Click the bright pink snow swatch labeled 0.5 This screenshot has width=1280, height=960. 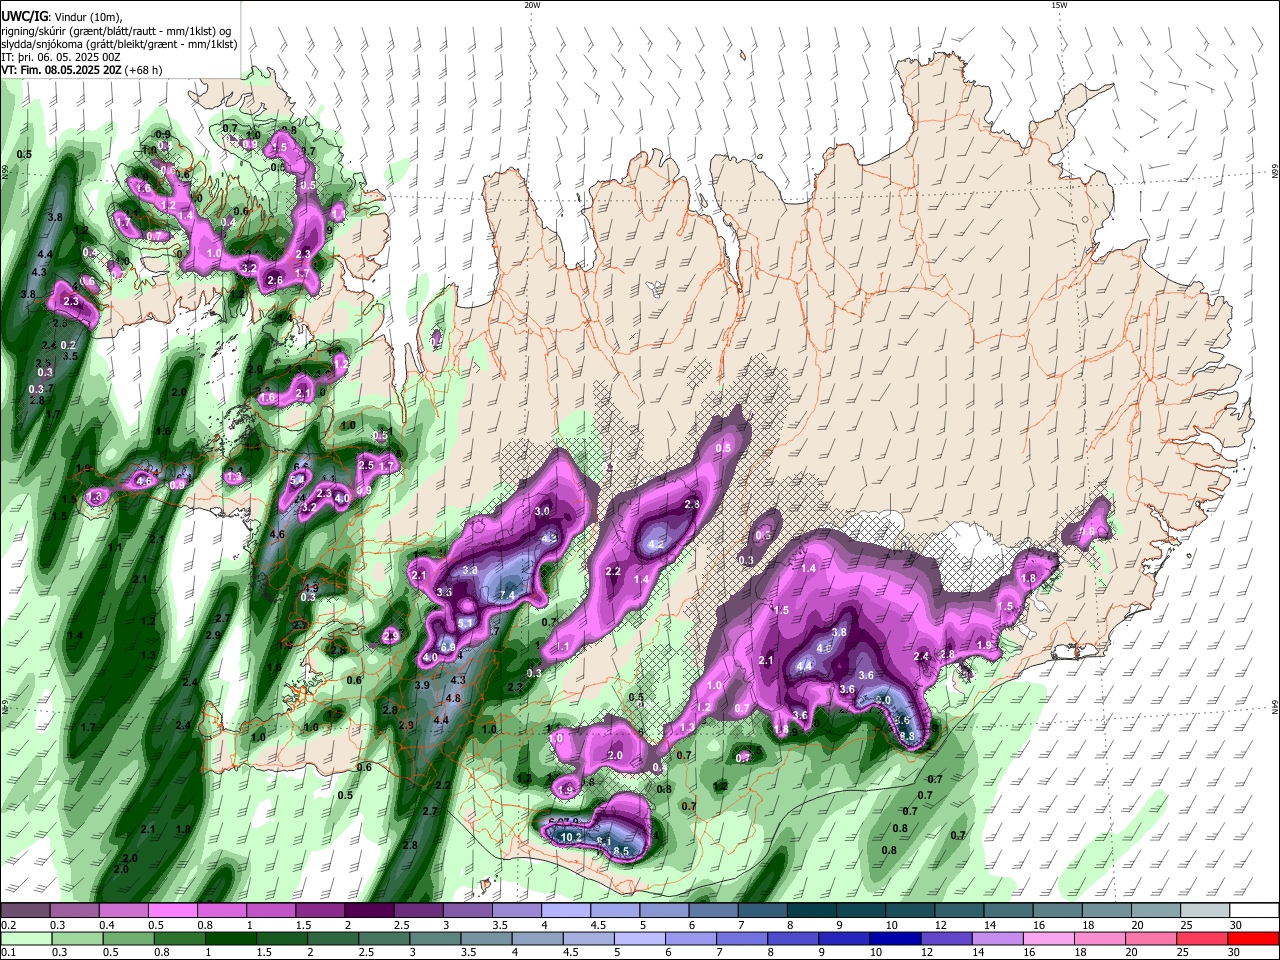(x=172, y=911)
